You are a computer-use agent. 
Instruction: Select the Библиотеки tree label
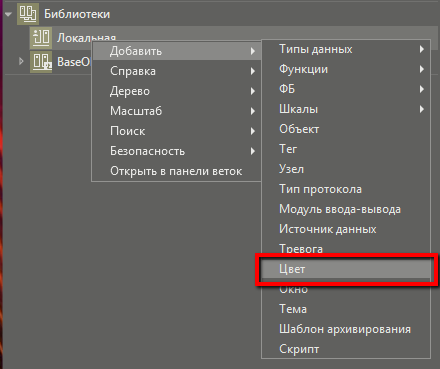(x=77, y=14)
